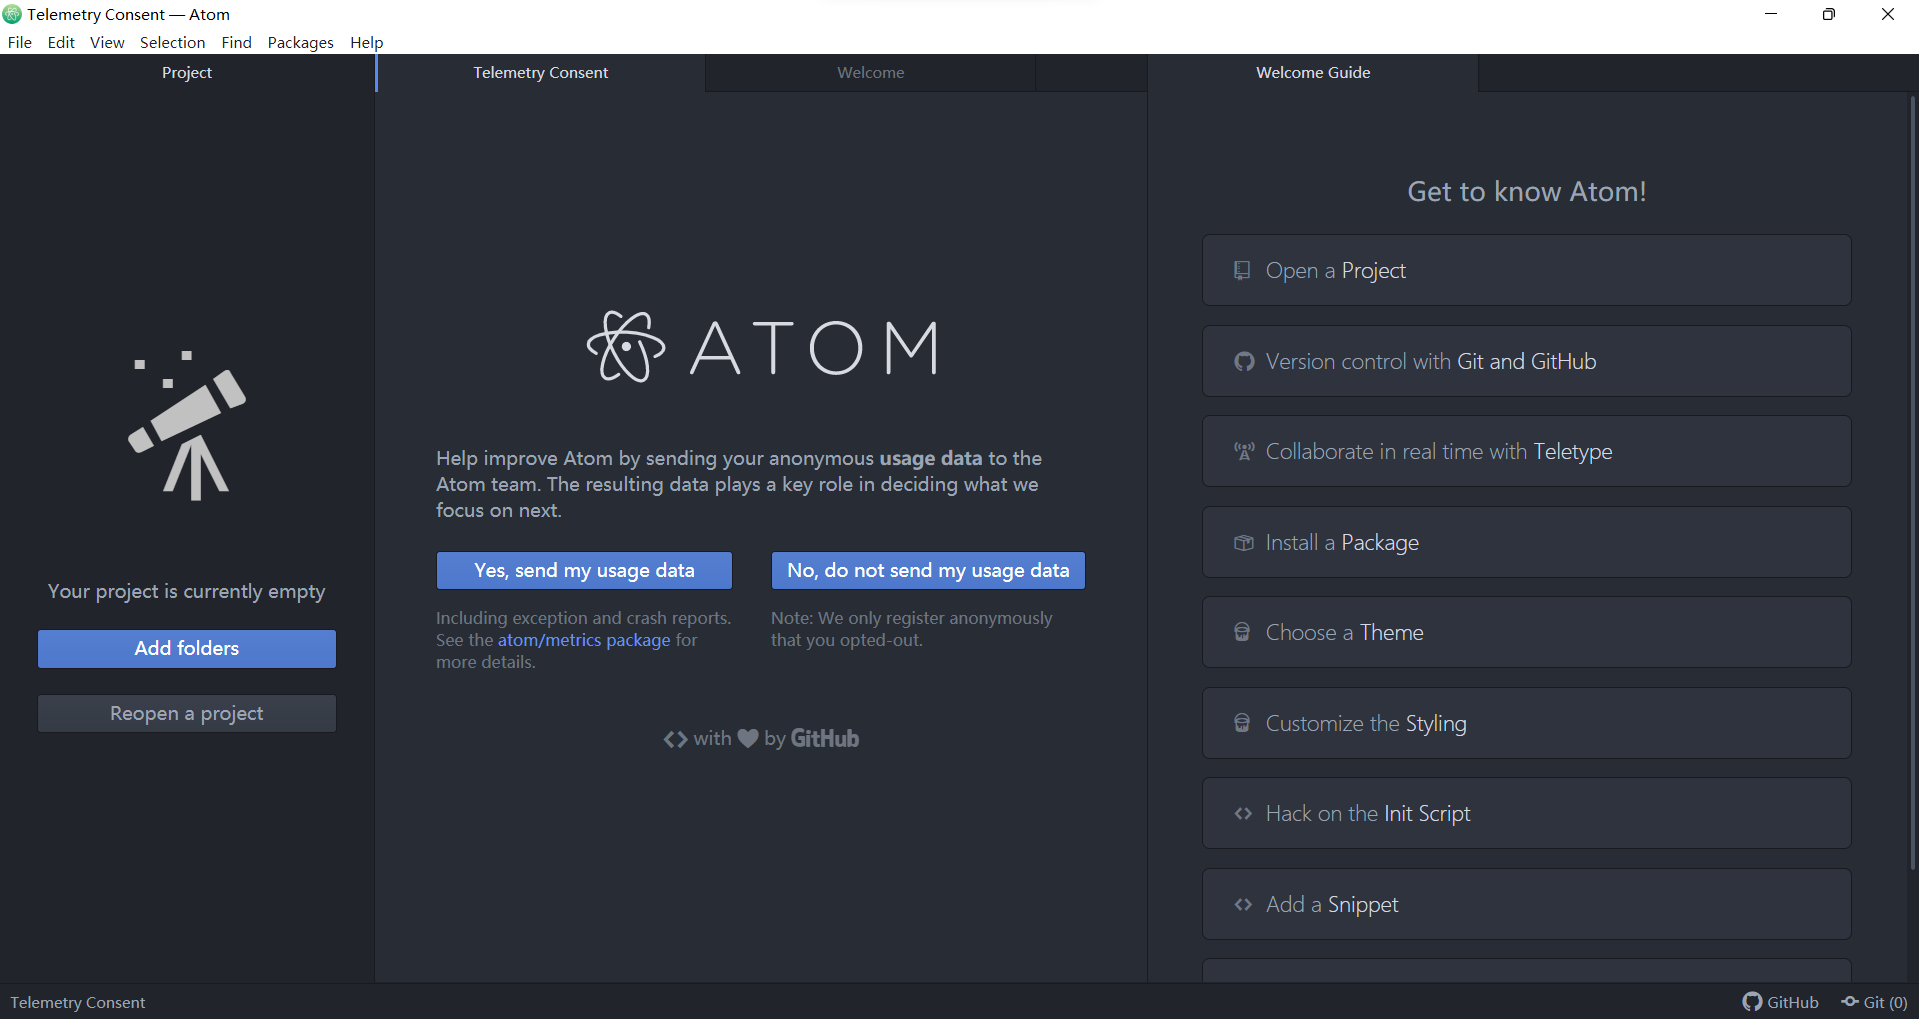This screenshot has width=1919, height=1019.
Task: Click the package box icon on Install a Package
Action: tap(1243, 542)
